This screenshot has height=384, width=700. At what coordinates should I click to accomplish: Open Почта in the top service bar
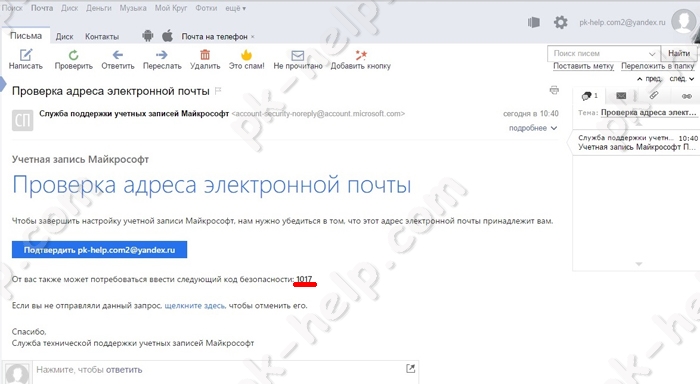tap(42, 8)
